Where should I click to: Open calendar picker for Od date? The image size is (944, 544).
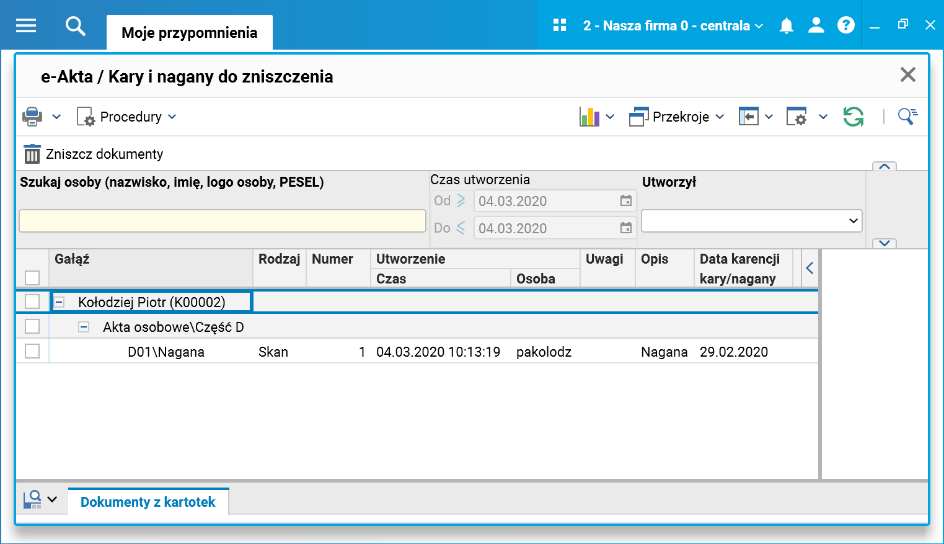(626, 201)
